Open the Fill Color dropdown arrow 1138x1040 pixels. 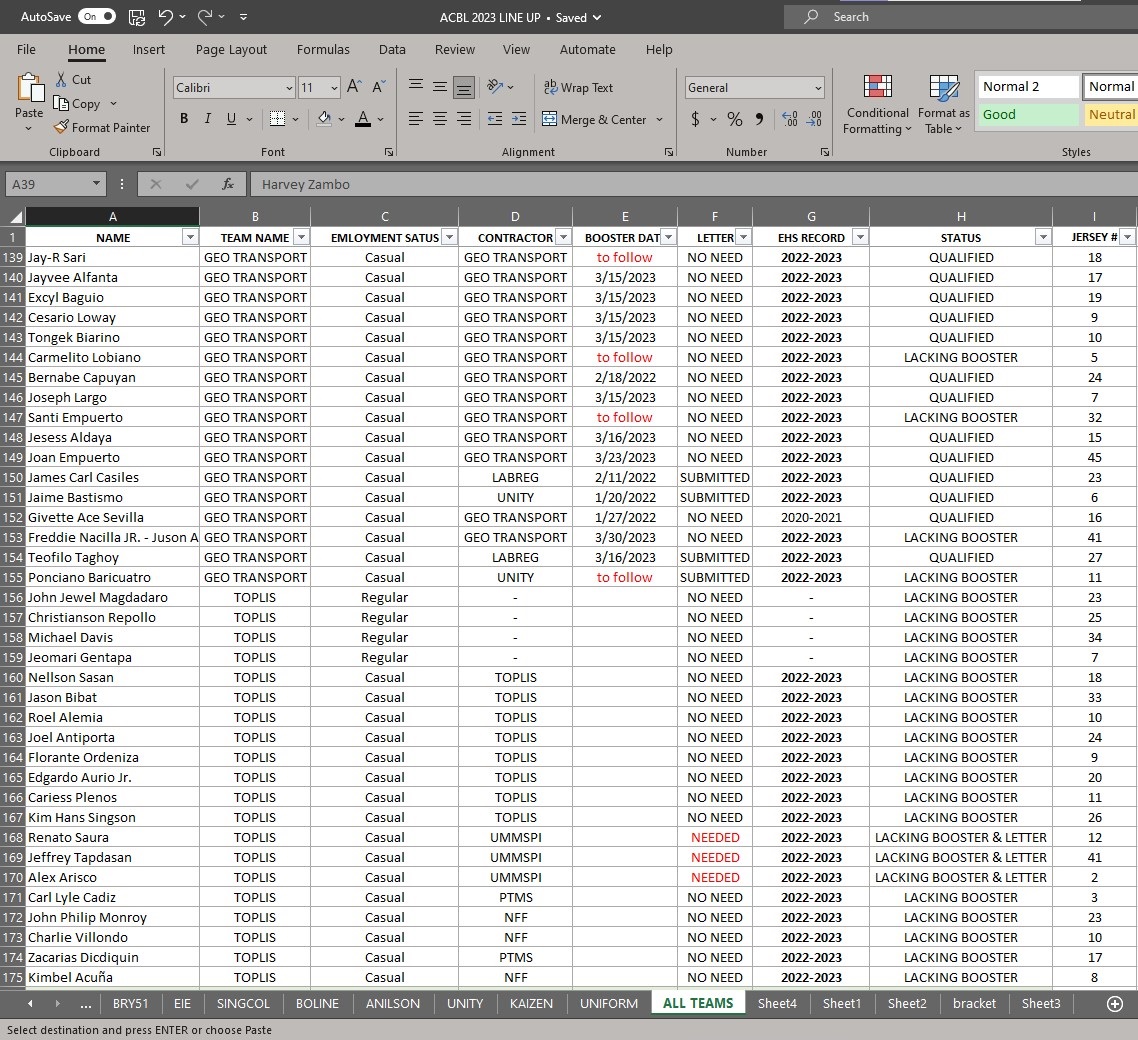[341, 120]
